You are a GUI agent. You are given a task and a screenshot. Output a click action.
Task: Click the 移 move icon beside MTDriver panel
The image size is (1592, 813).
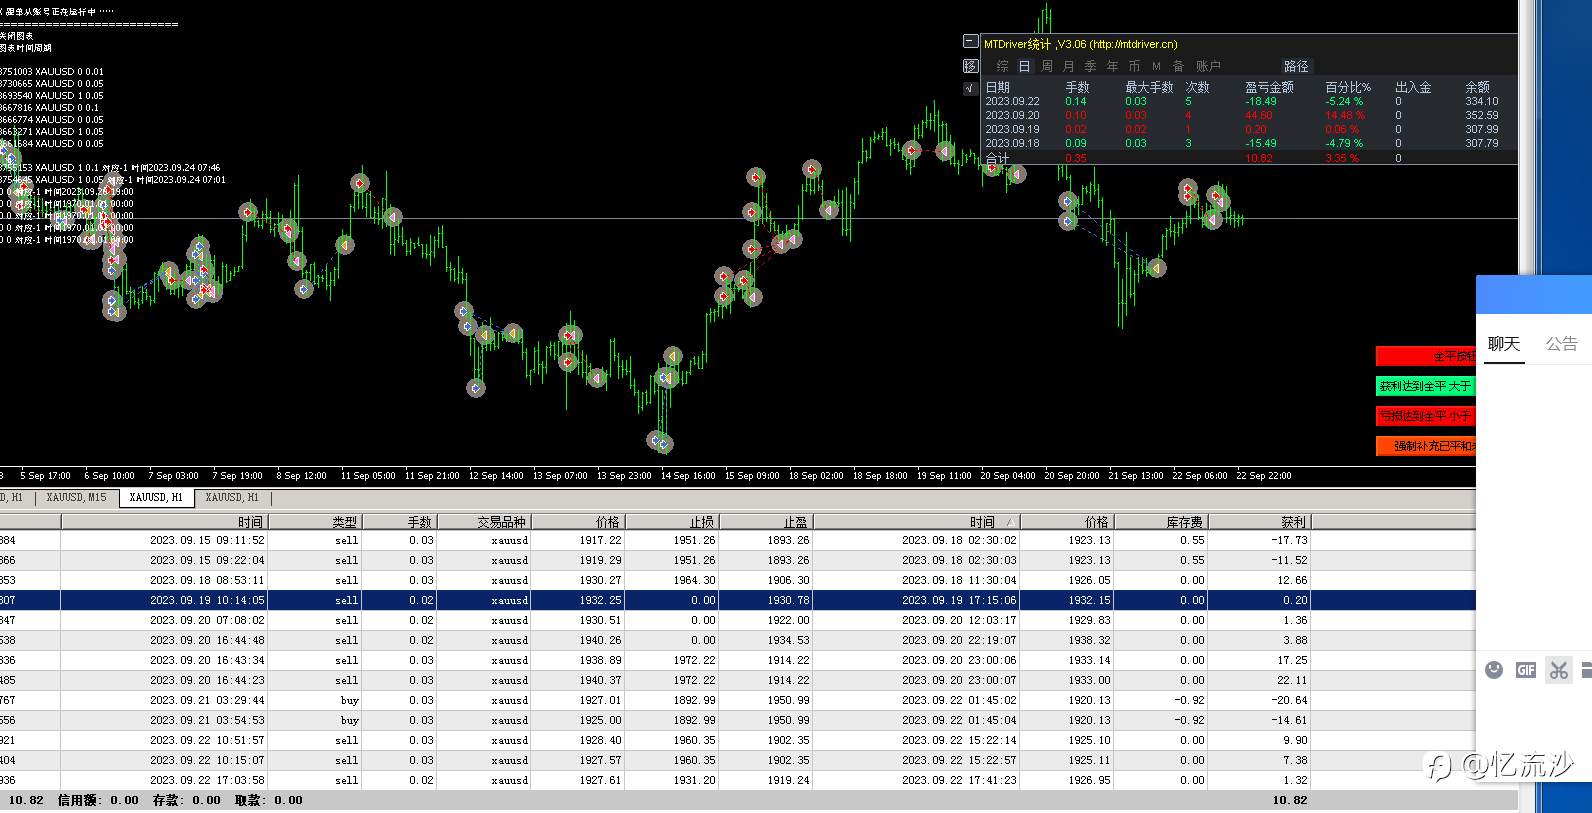[970, 65]
